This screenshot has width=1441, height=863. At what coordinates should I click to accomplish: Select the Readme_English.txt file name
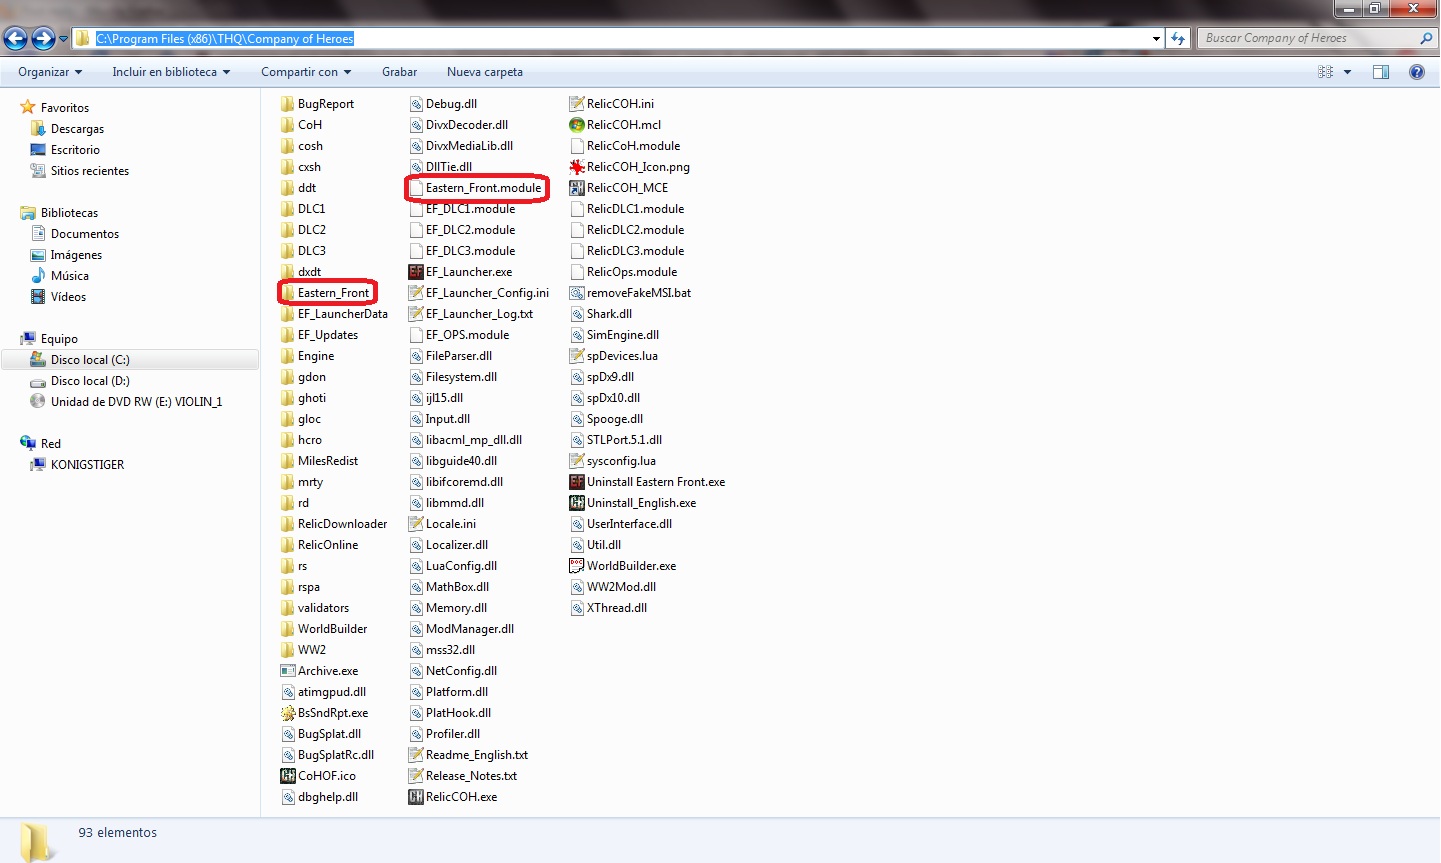tap(477, 755)
